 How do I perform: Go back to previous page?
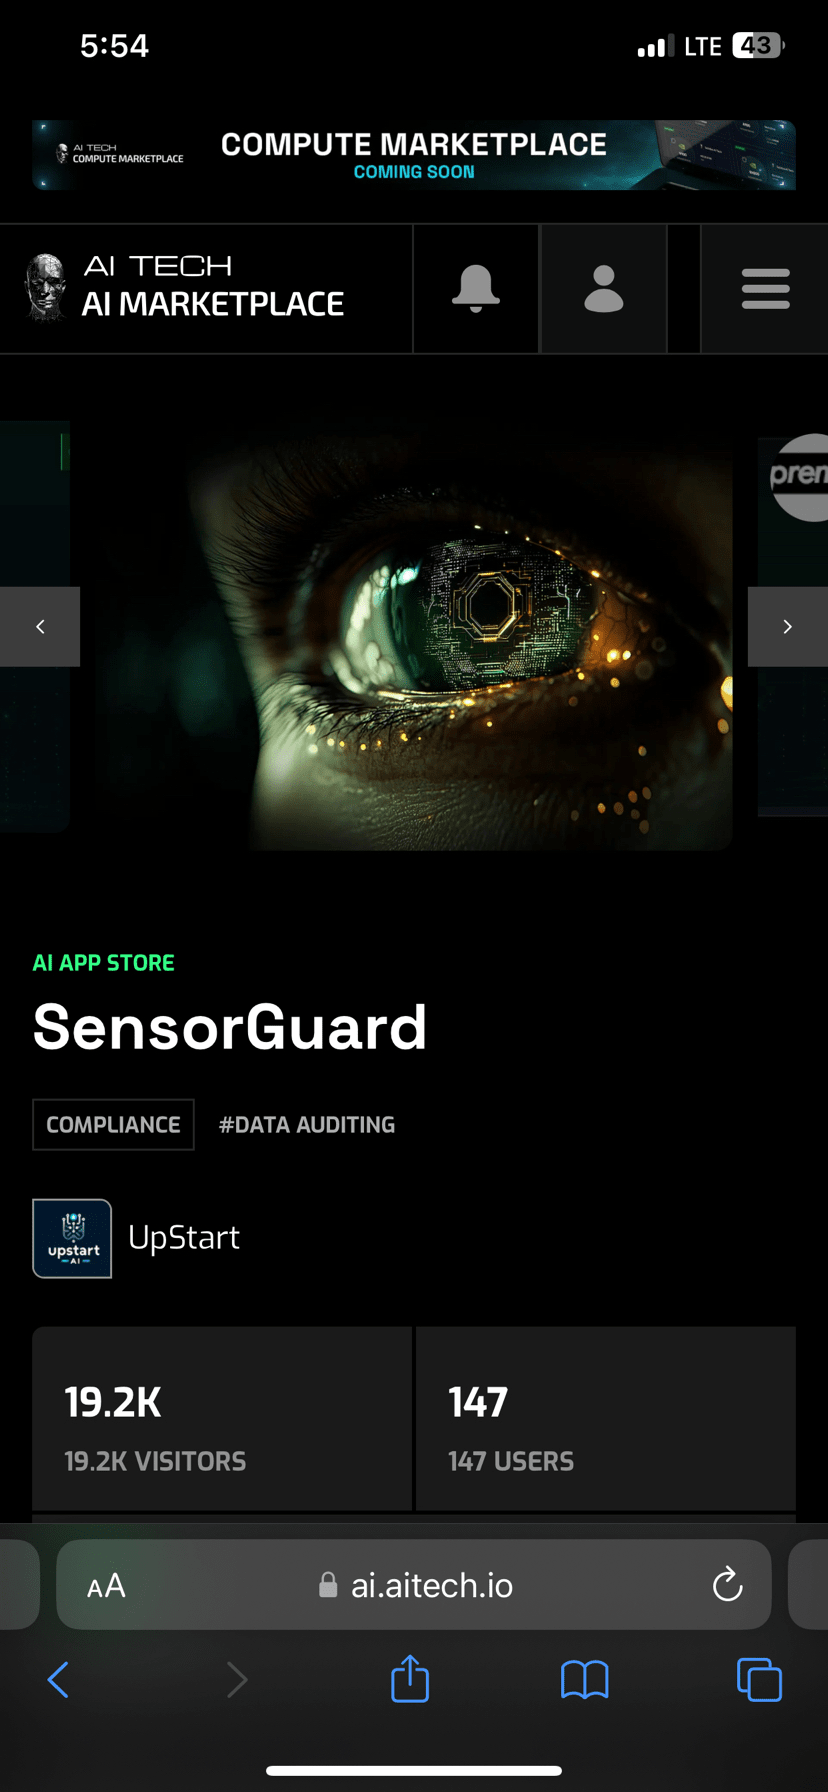click(58, 1680)
